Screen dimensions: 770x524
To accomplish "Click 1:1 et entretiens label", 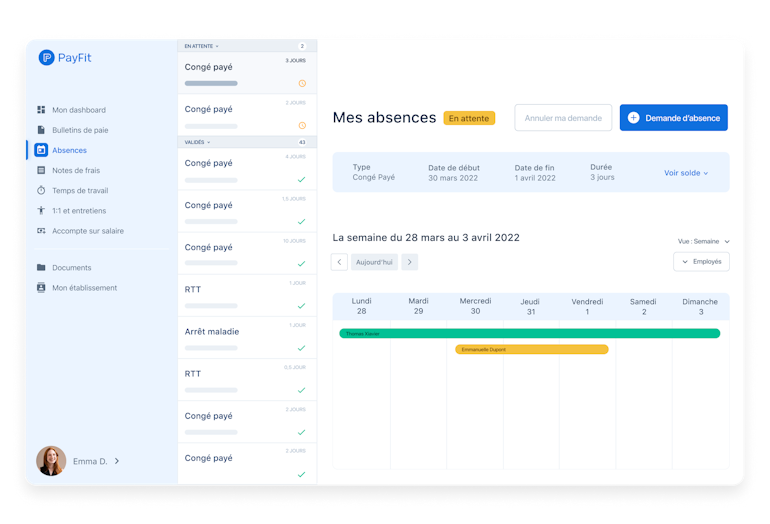I will coord(79,210).
